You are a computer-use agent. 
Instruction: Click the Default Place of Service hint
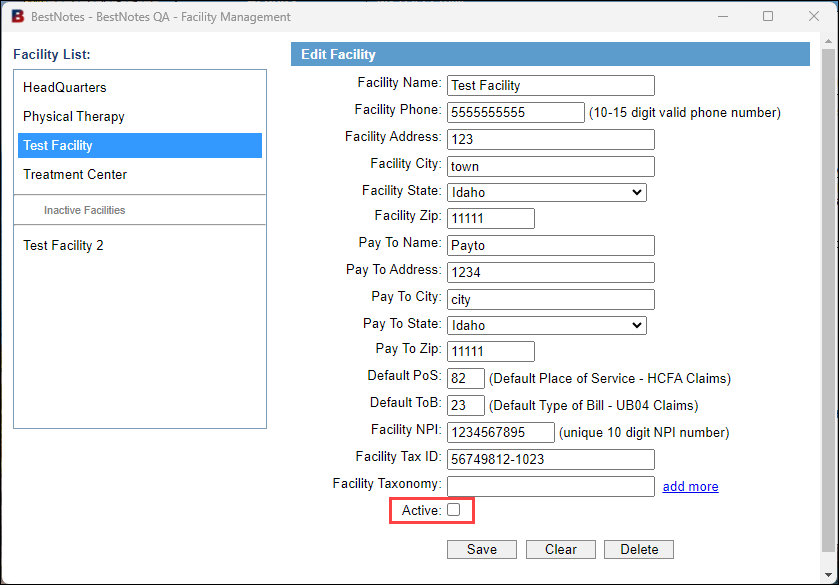pyautogui.click(x=610, y=378)
